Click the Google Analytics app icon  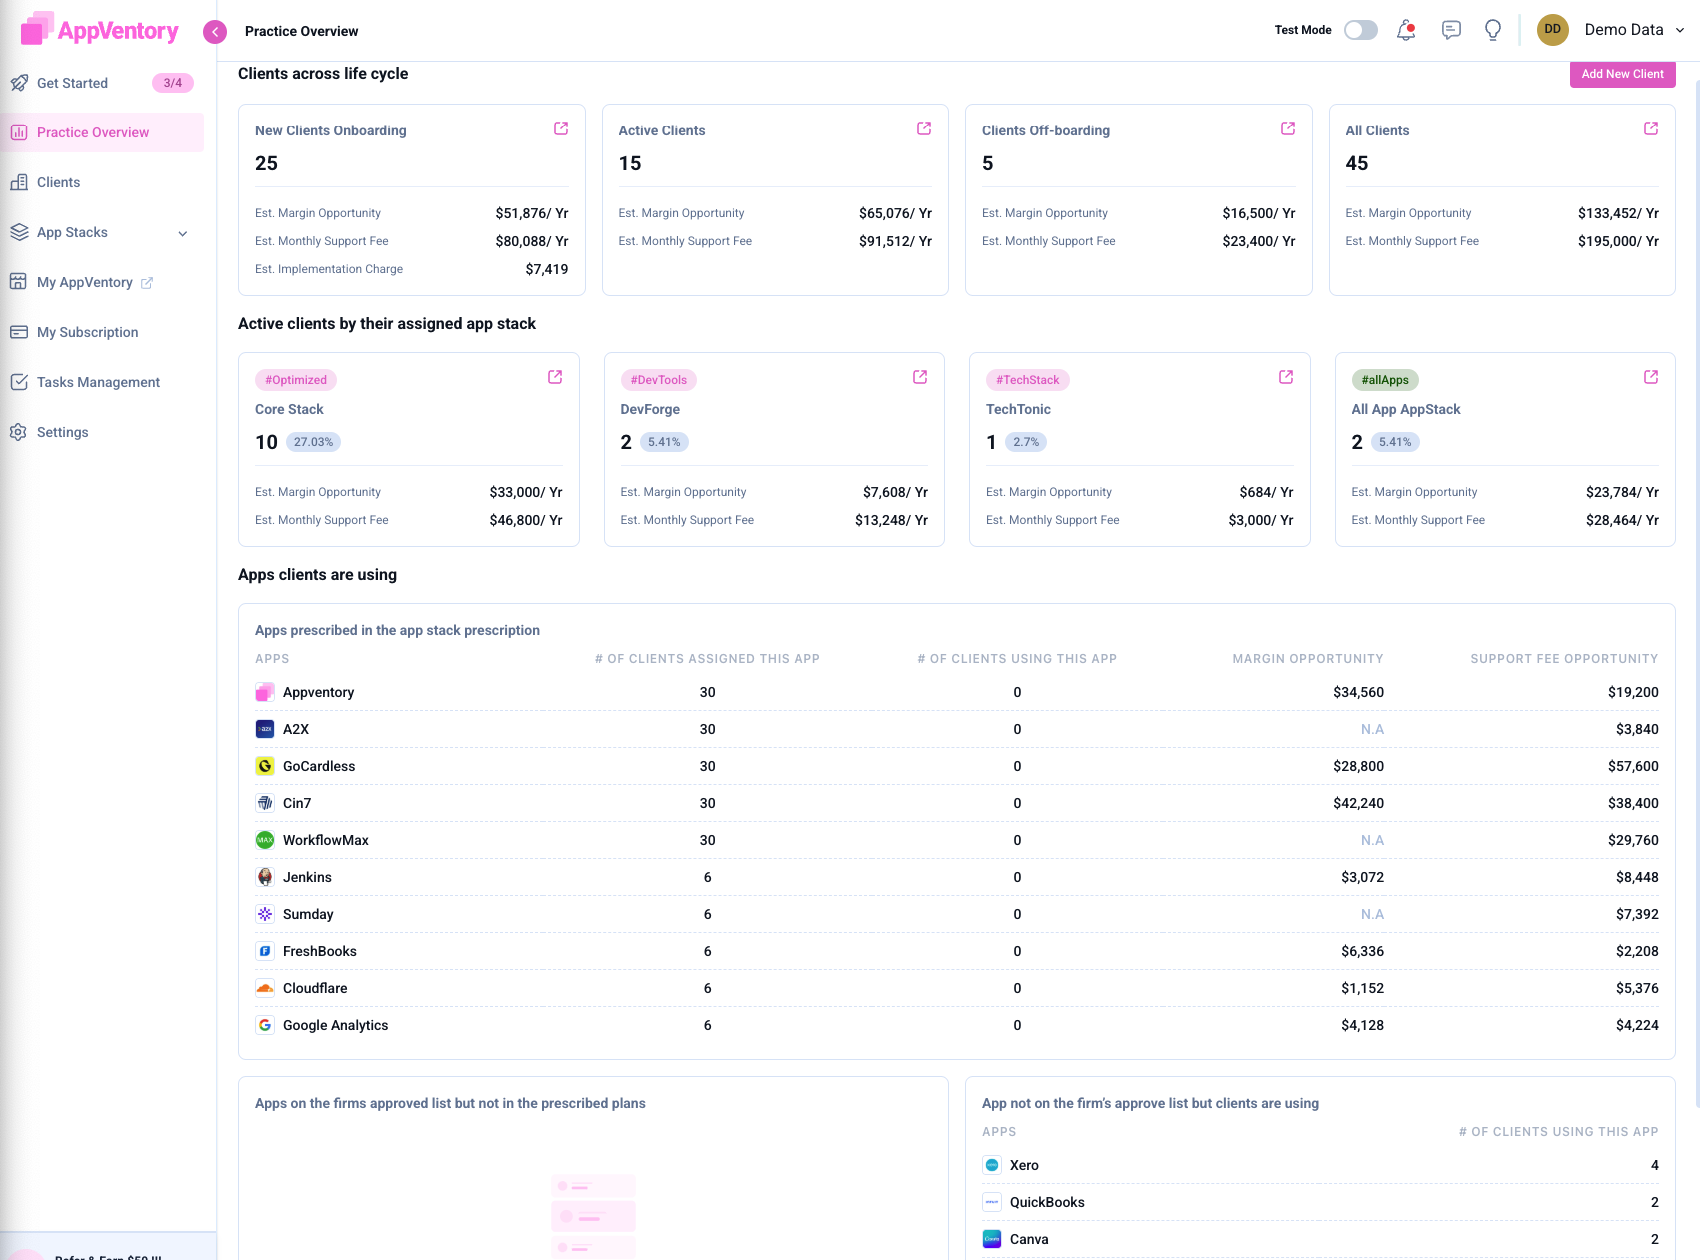click(265, 1025)
